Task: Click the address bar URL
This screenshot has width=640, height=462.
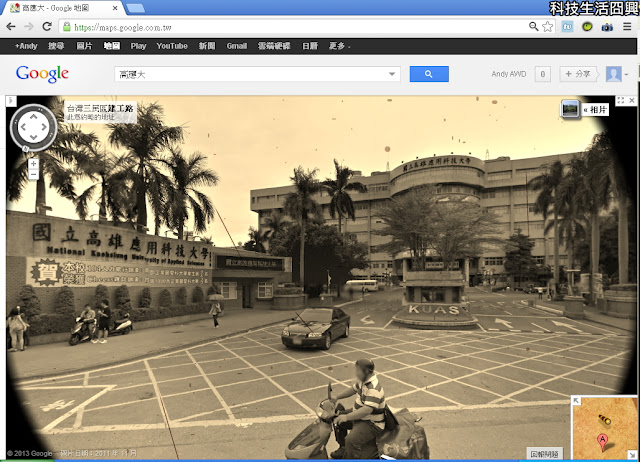Action: tap(123, 28)
